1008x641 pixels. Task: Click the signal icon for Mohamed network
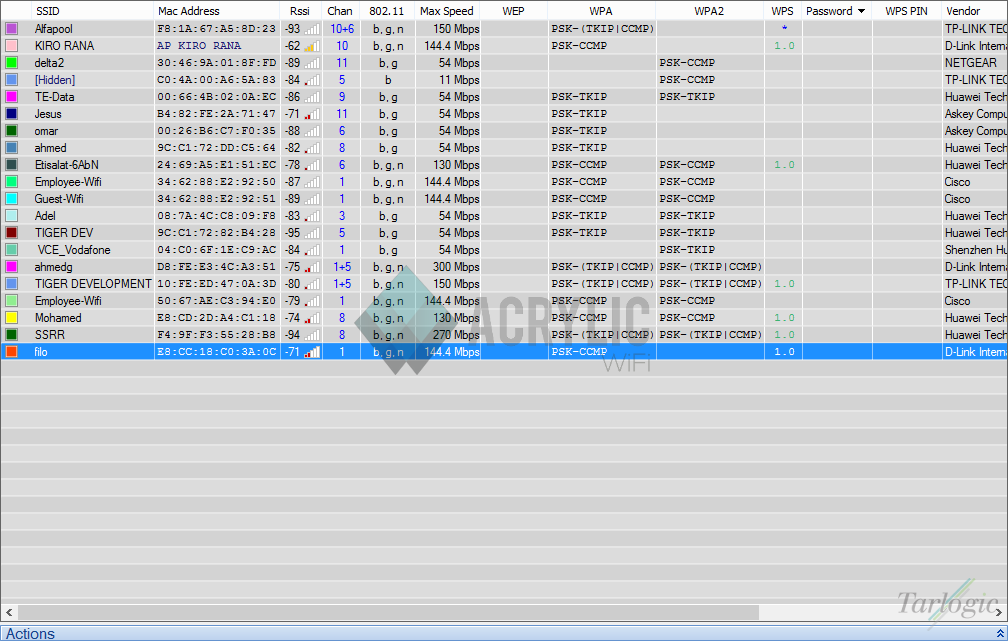pyautogui.click(x=312, y=318)
